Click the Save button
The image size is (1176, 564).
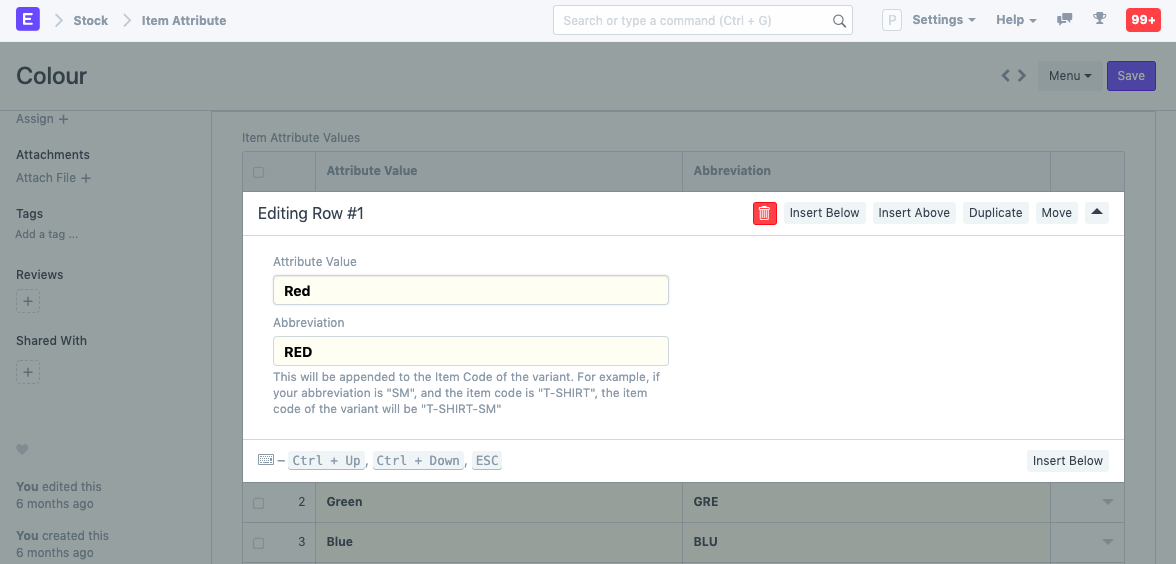click(1131, 76)
